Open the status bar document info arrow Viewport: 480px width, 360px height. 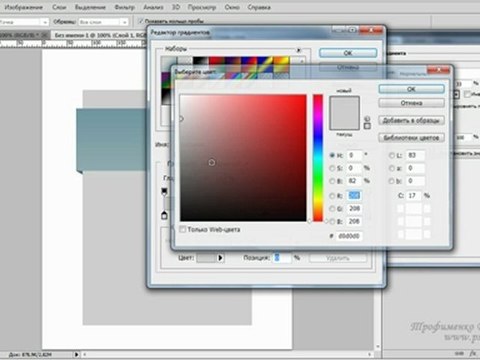click(x=76, y=354)
